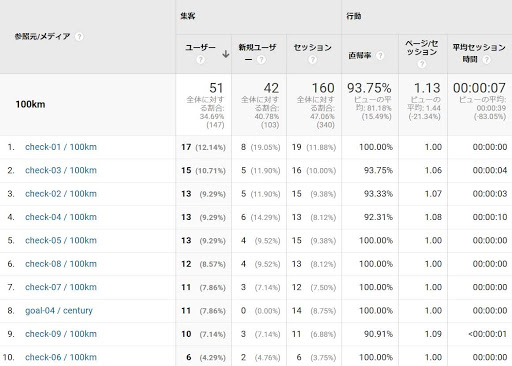
Task: Click help icon beside 平均セッション時間 header
Action: (487, 60)
